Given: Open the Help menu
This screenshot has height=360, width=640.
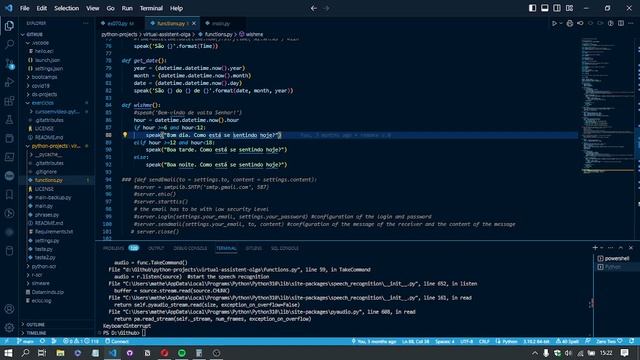Looking at the screenshot, I should pos(176,8).
